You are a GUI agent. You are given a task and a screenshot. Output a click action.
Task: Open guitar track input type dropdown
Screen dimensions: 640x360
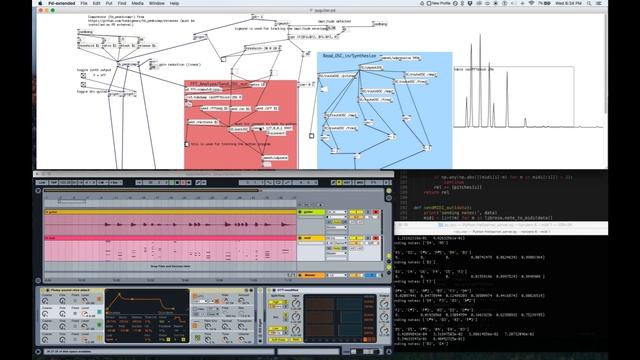click(337, 212)
